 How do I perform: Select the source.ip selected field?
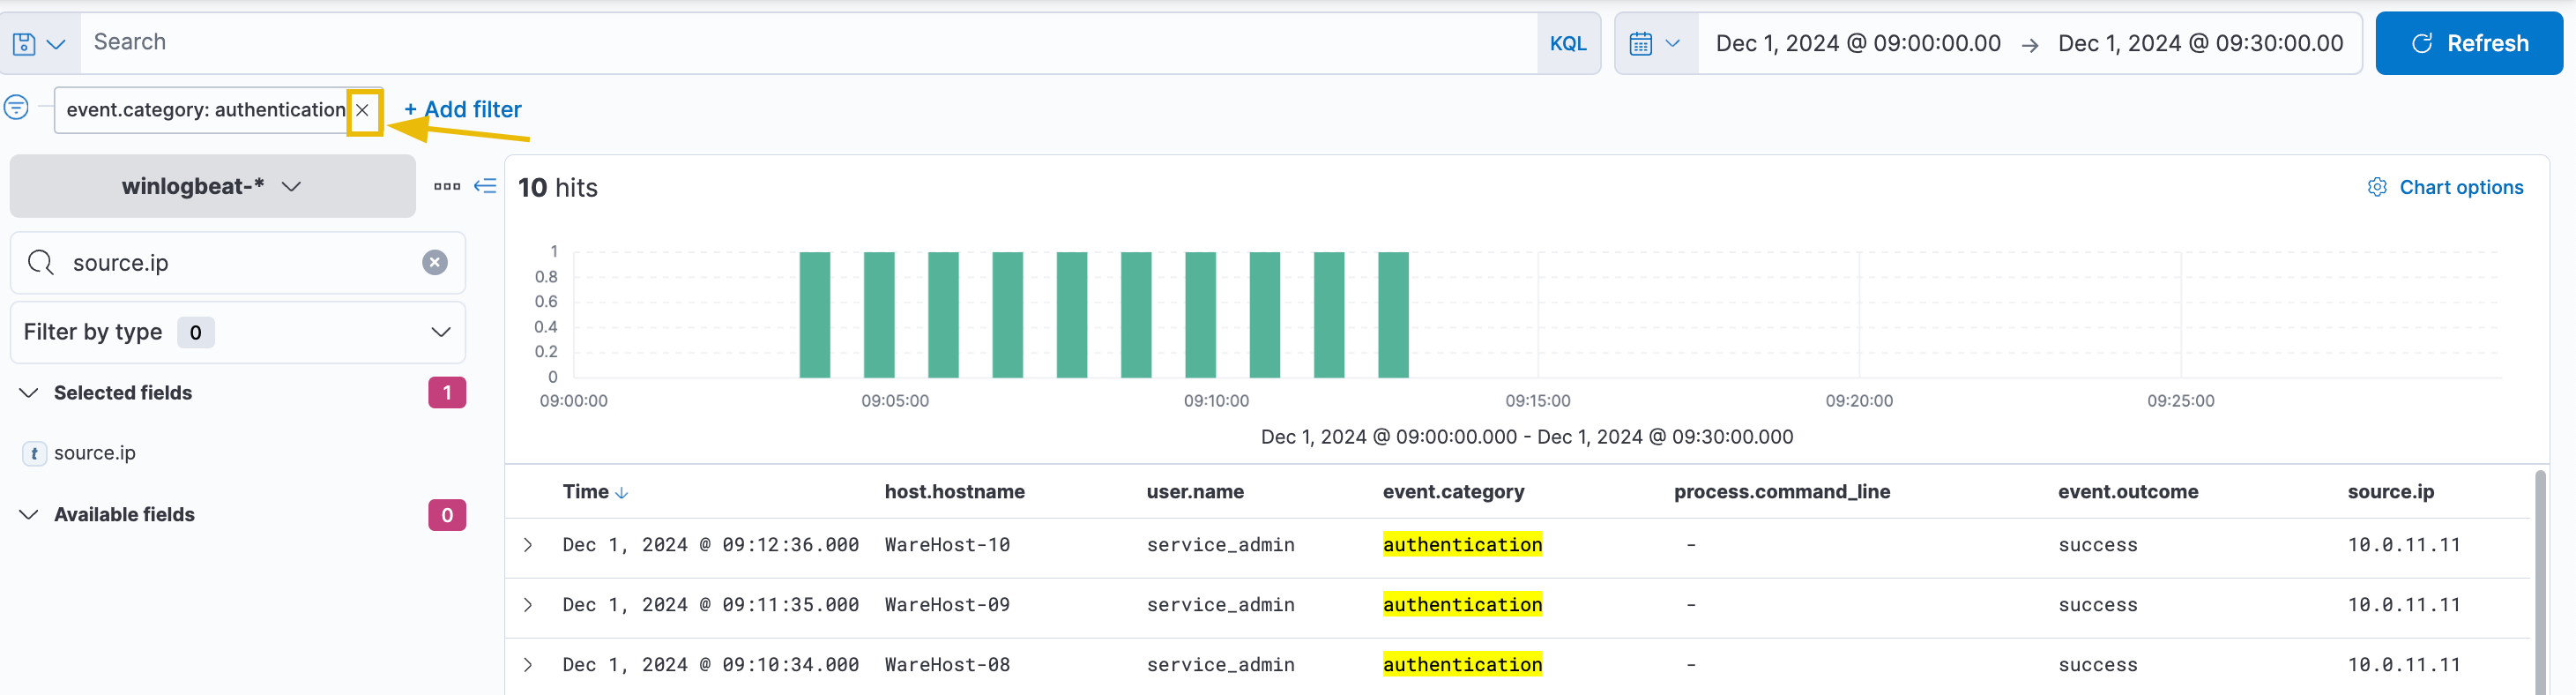(95, 454)
